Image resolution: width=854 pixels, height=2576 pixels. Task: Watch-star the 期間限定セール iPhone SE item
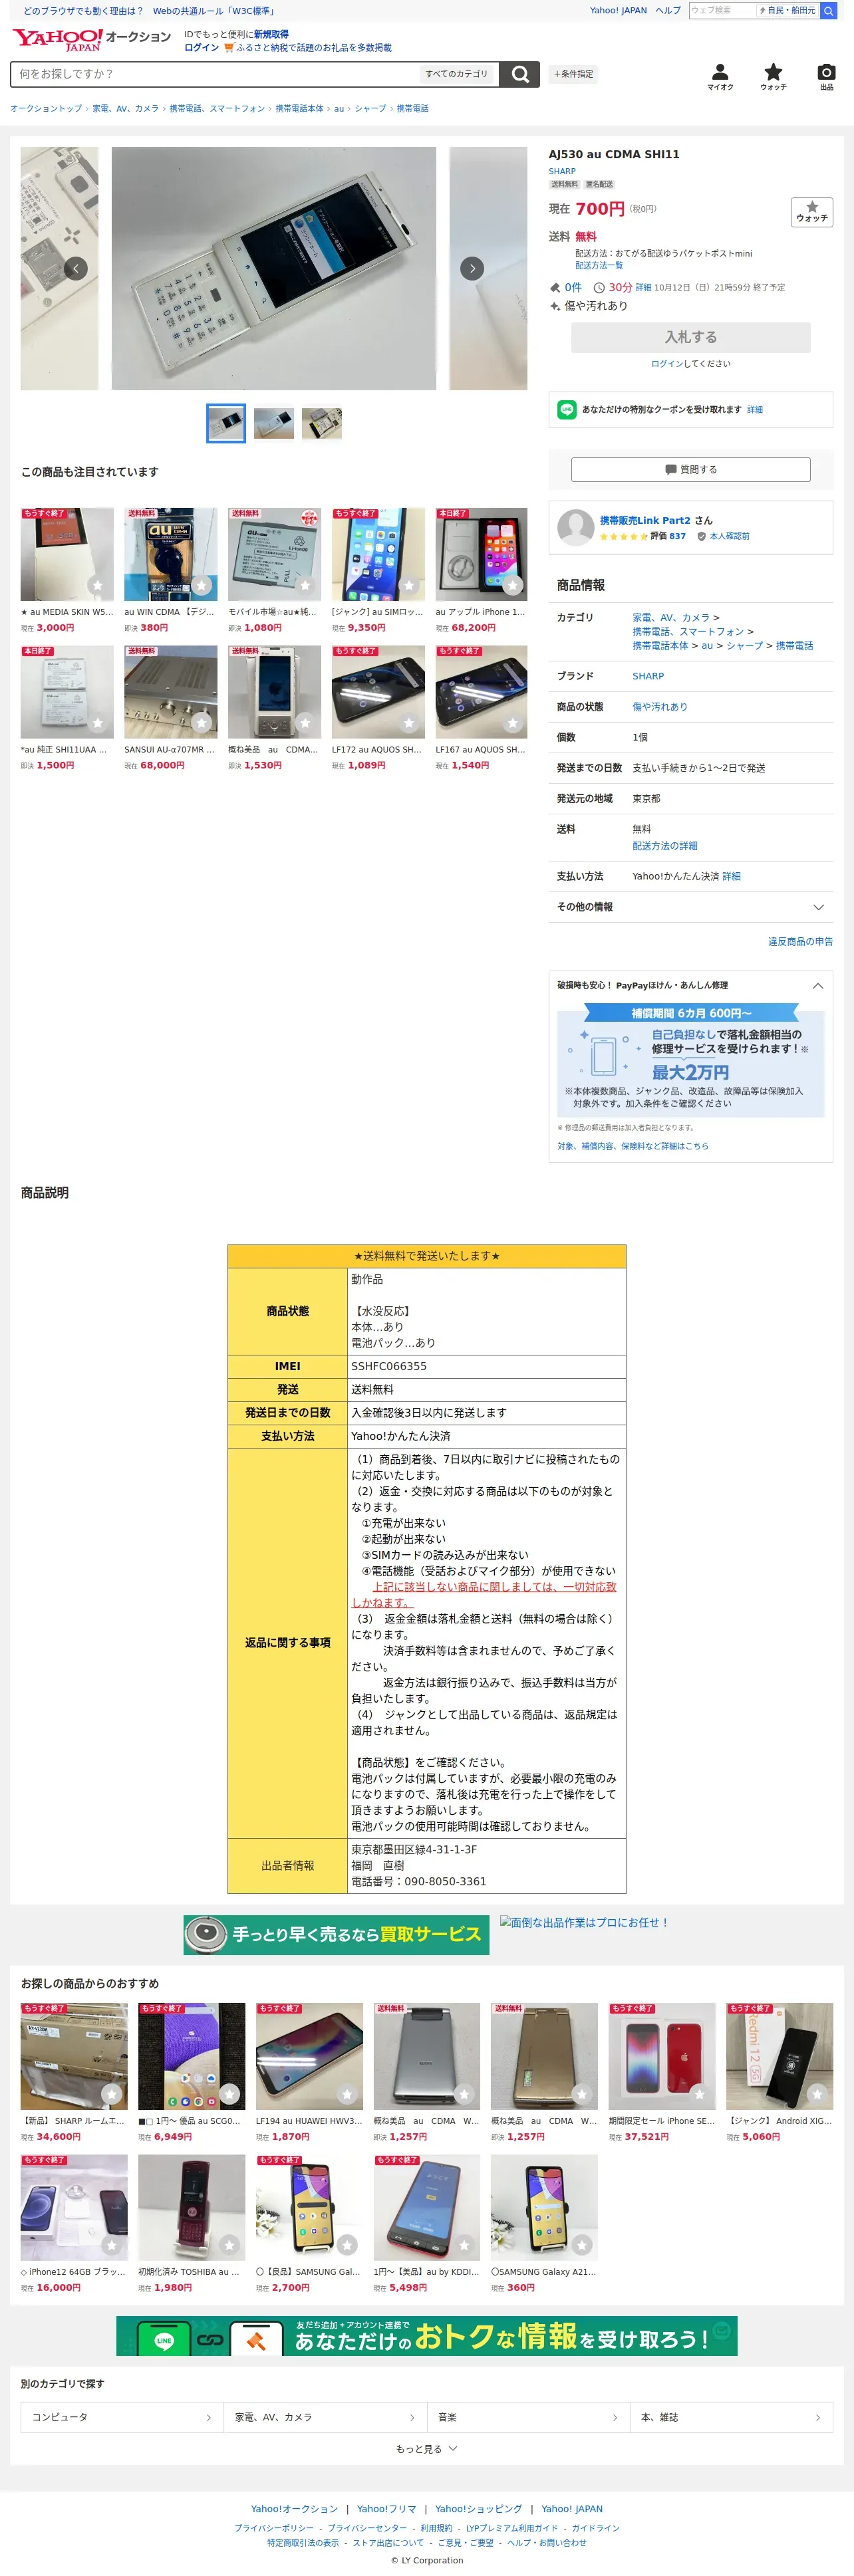[700, 2094]
